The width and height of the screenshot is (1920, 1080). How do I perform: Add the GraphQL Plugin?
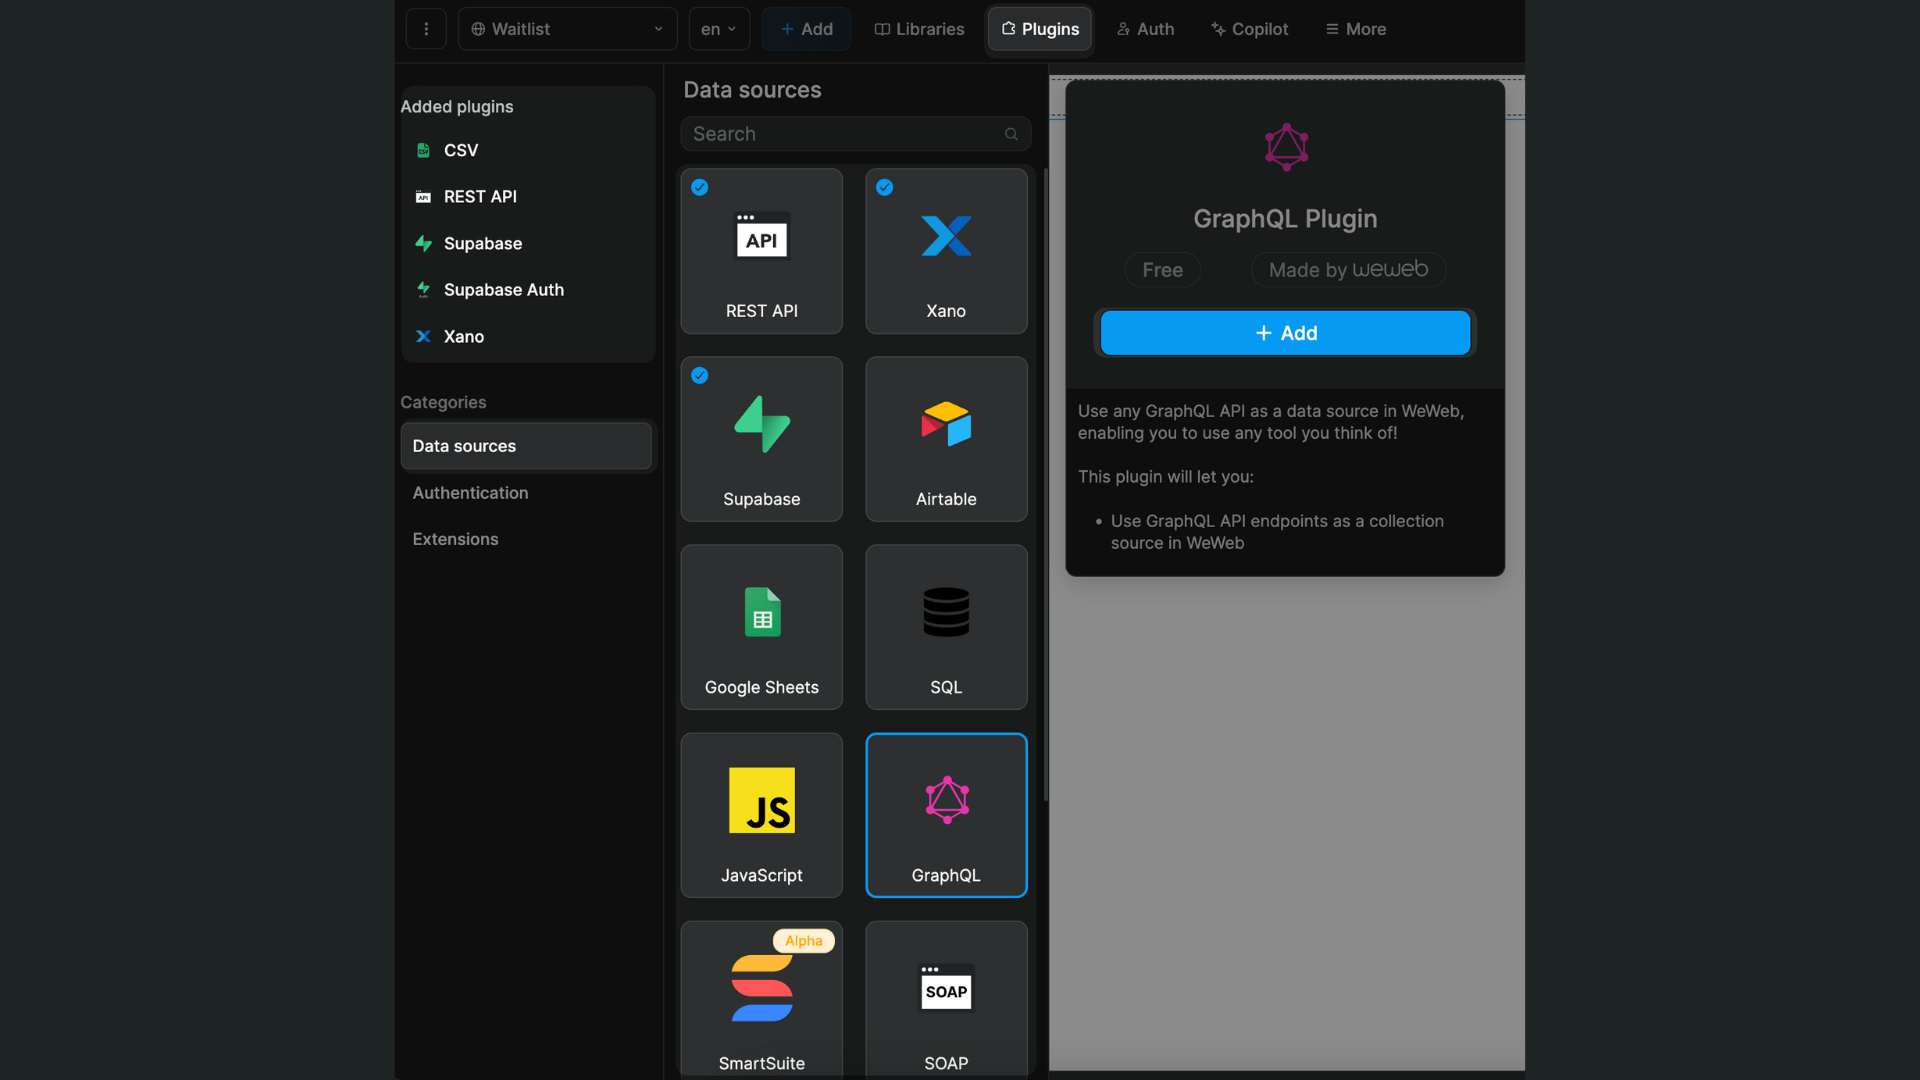tap(1285, 333)
